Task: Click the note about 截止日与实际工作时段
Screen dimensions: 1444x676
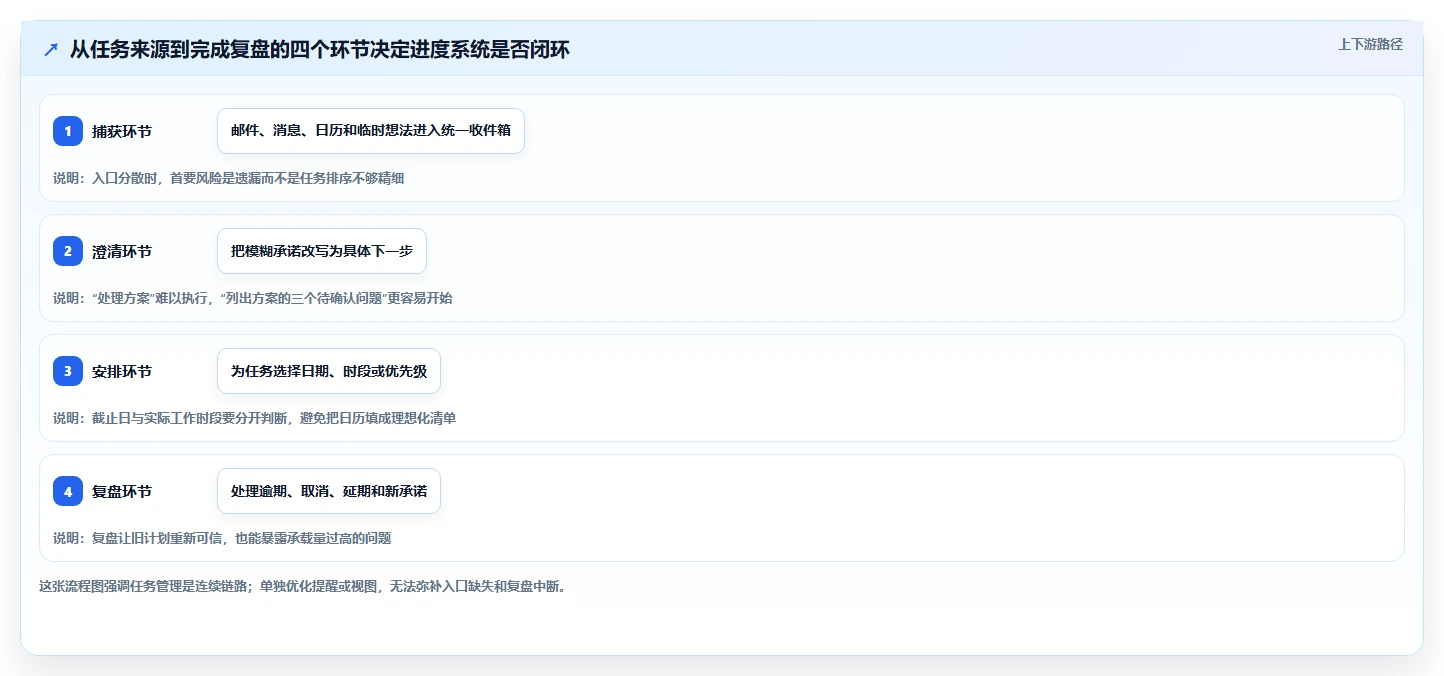Action: point(255,418)
